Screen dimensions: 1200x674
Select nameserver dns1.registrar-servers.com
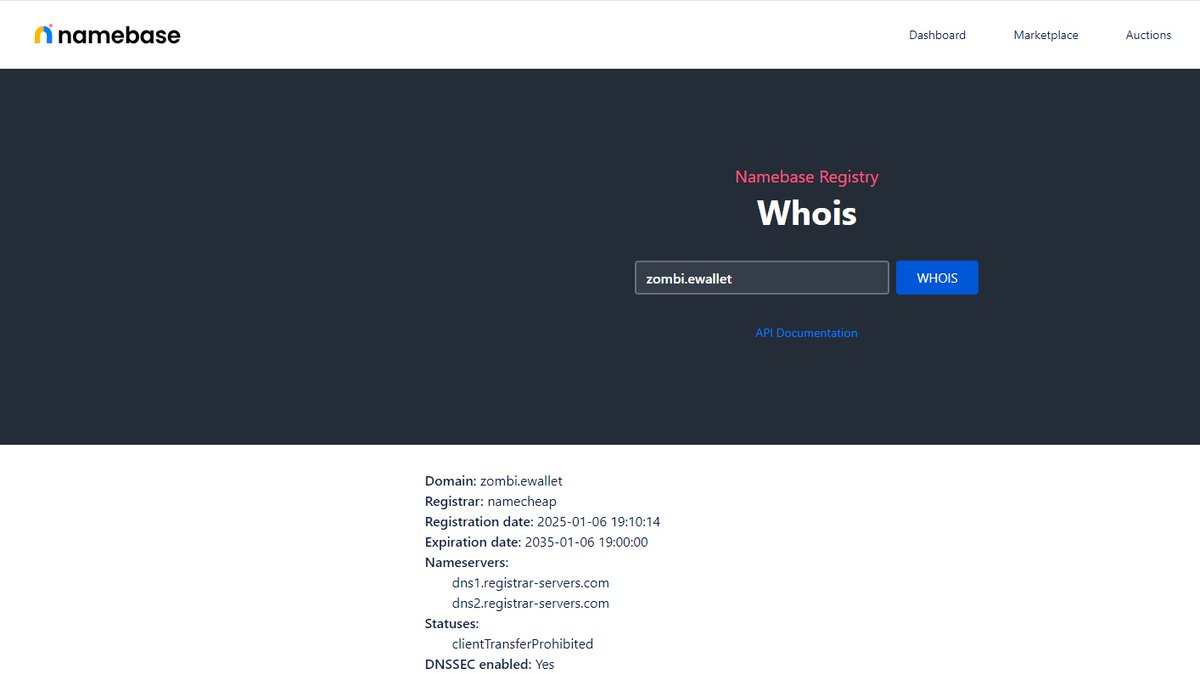pyautogui.click(x=530, y=583)
